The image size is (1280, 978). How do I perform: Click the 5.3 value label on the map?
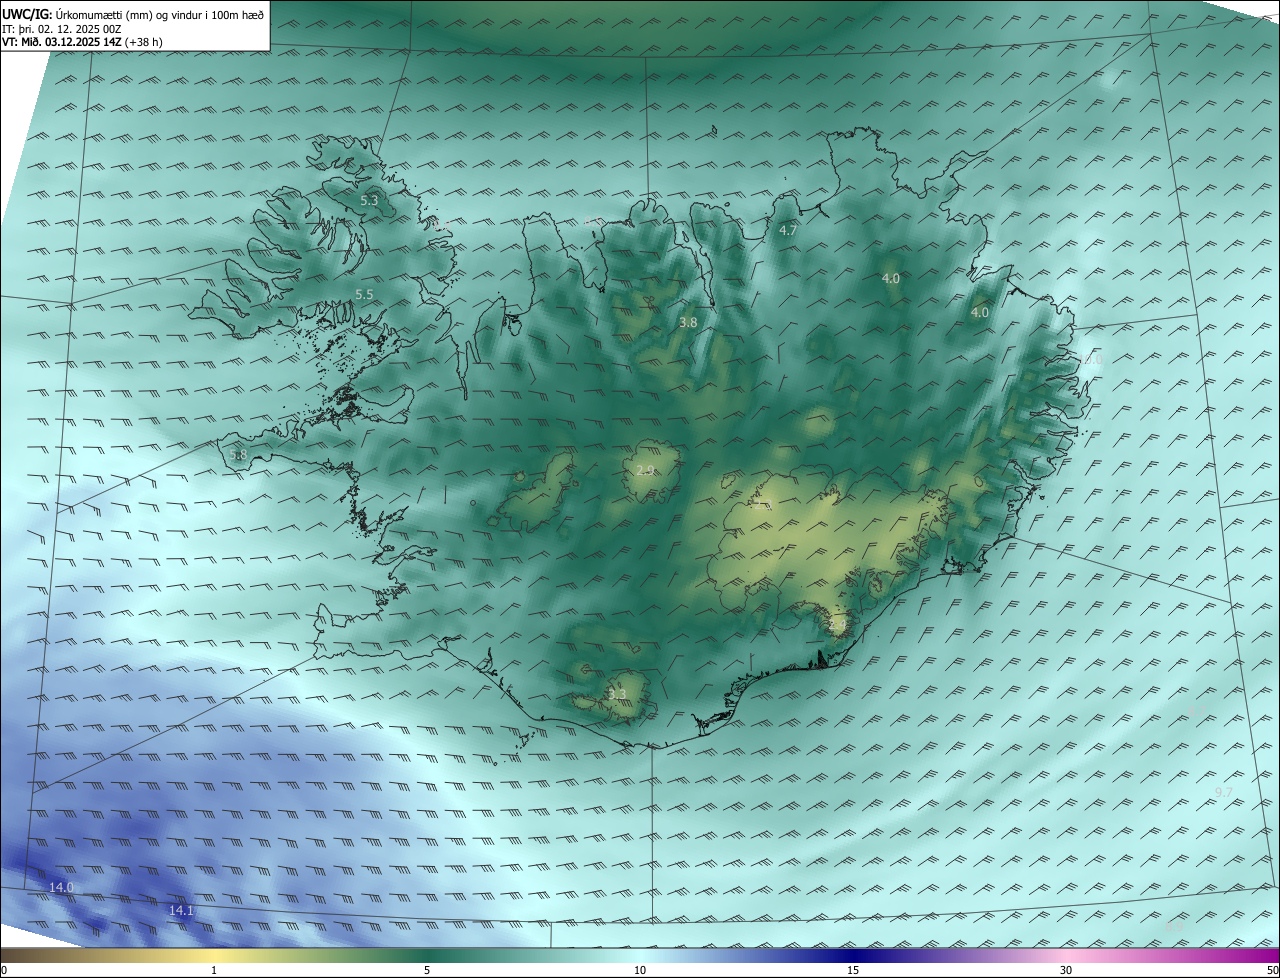[369, 200]
